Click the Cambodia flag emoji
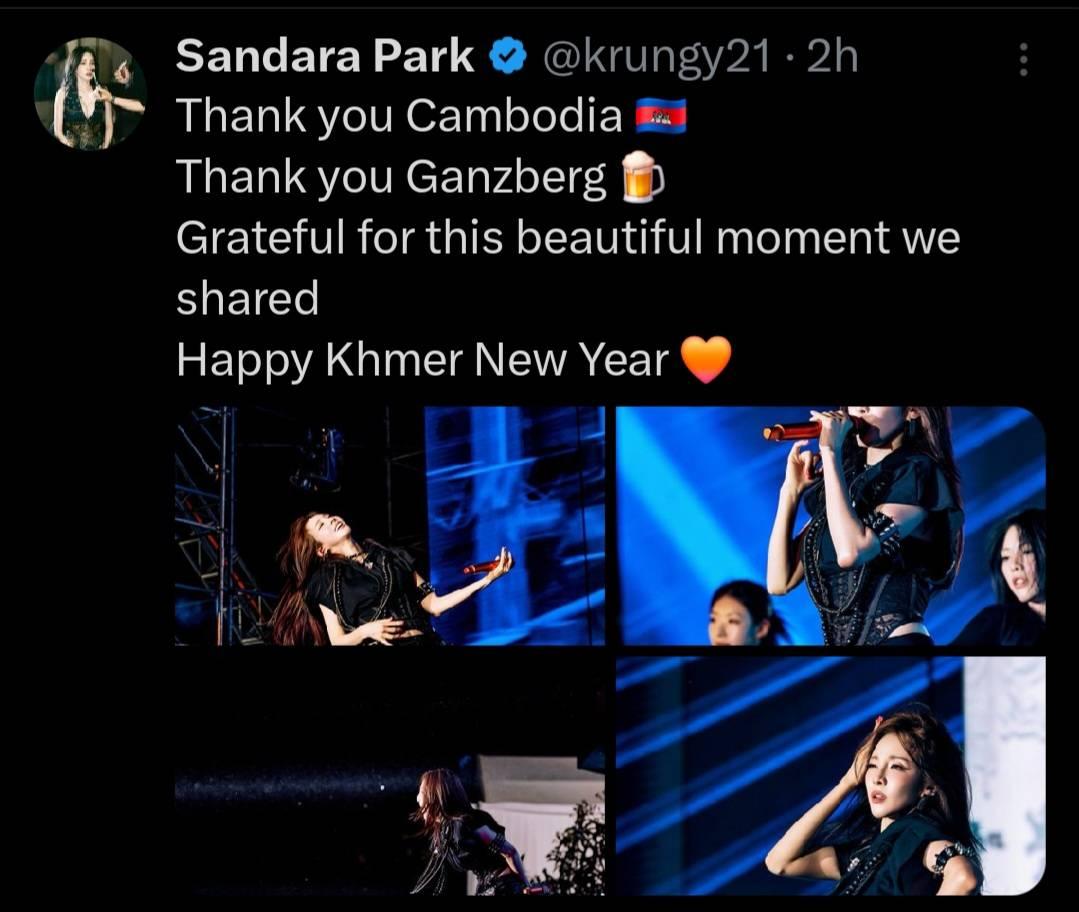1079x912 pixels. [x=660, y=115]
